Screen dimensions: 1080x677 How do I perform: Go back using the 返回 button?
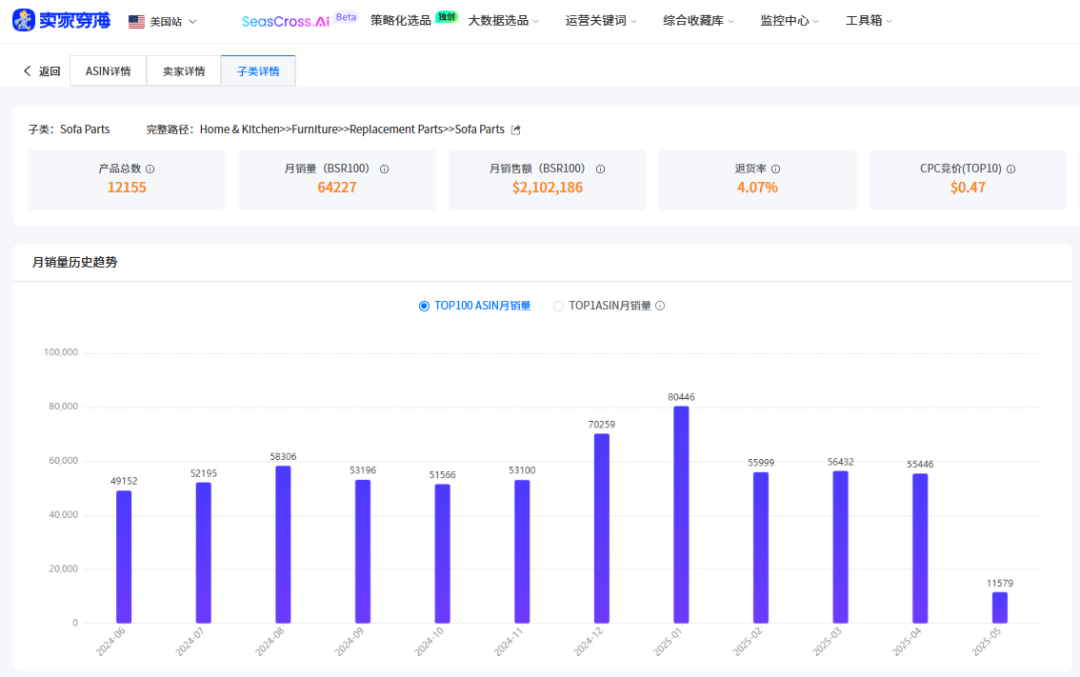pos(42,71)
